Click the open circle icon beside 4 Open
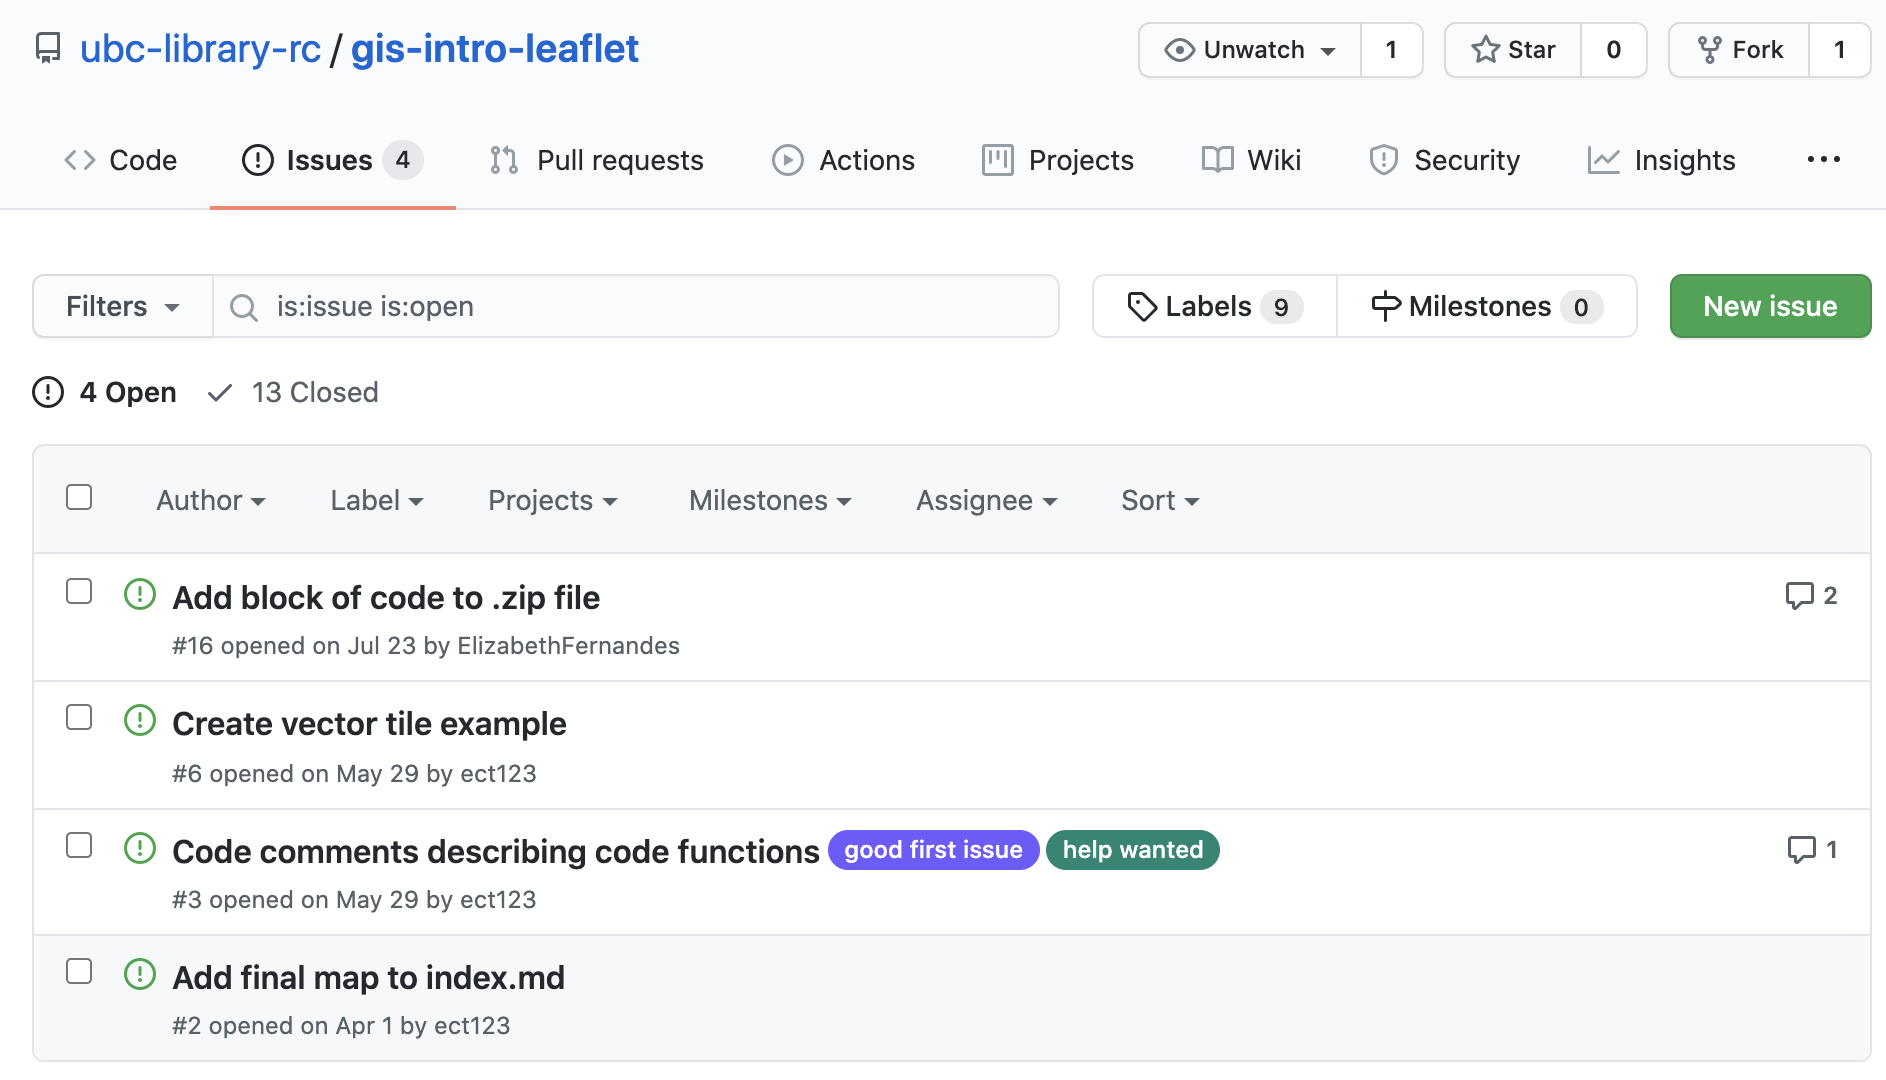This screenshot has height=1080, width=1886. pos(48,392)
